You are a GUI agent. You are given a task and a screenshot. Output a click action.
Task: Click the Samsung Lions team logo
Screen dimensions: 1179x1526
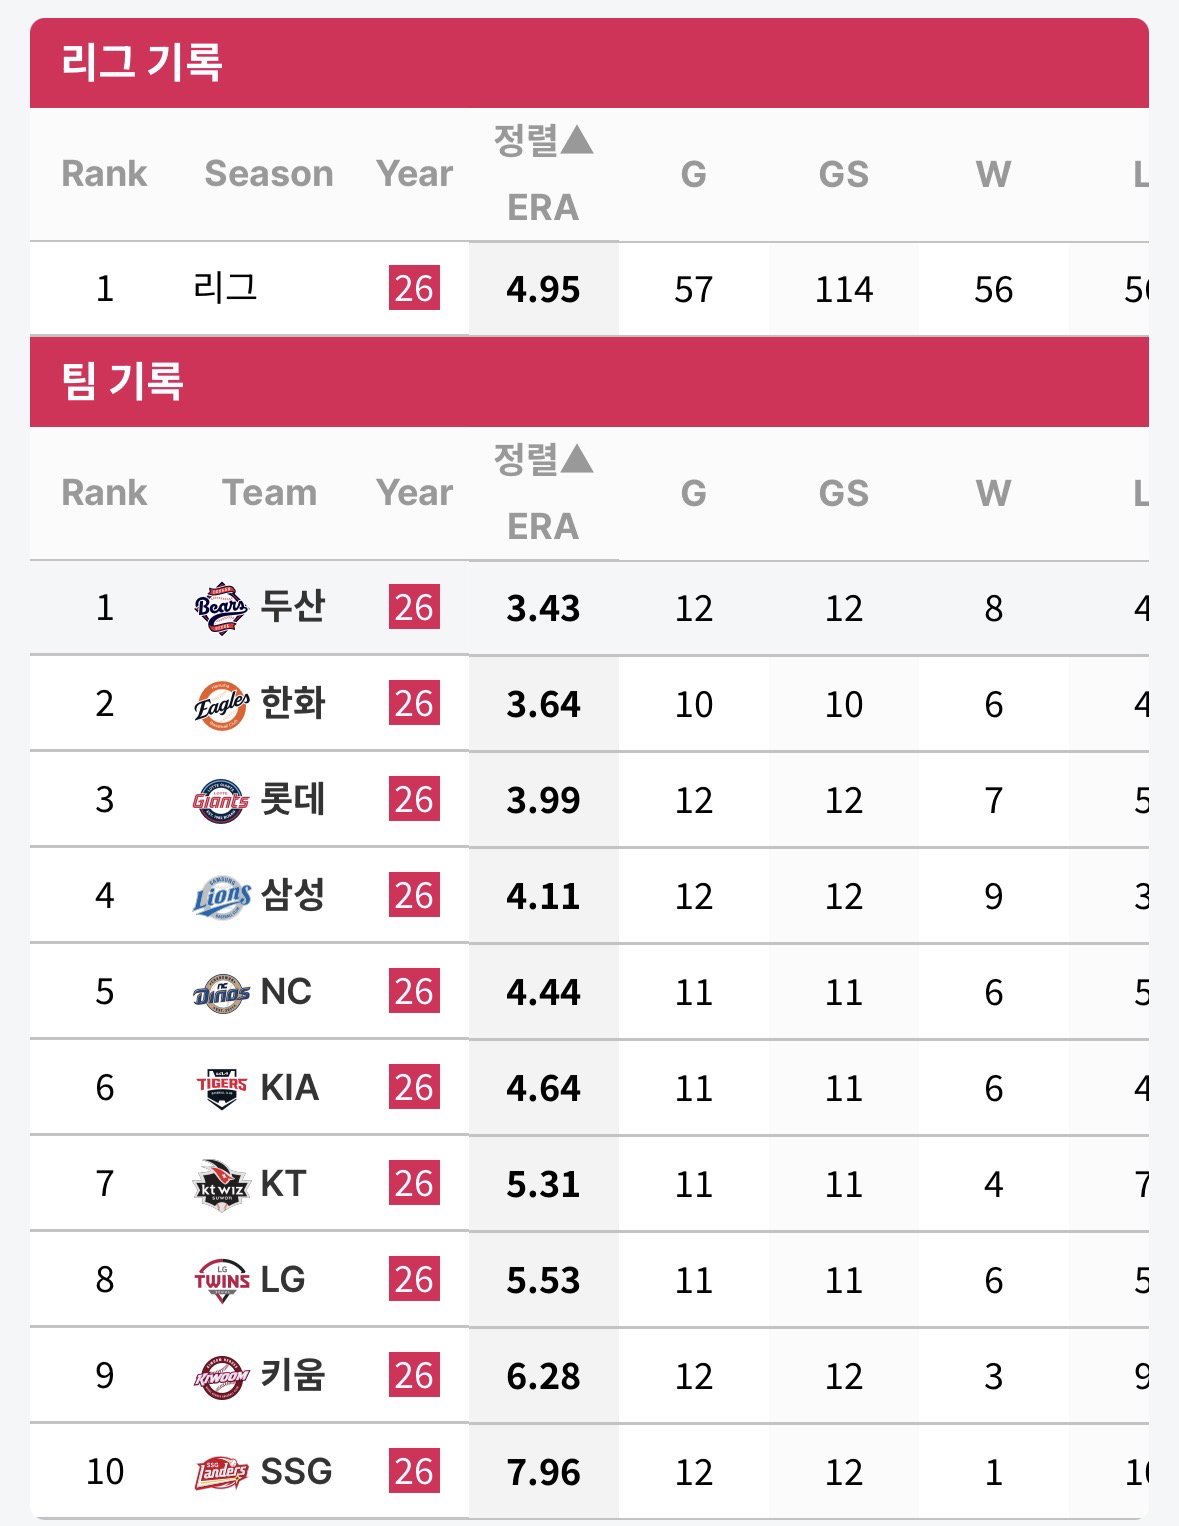pyautogui.click(x=221, y=896)
